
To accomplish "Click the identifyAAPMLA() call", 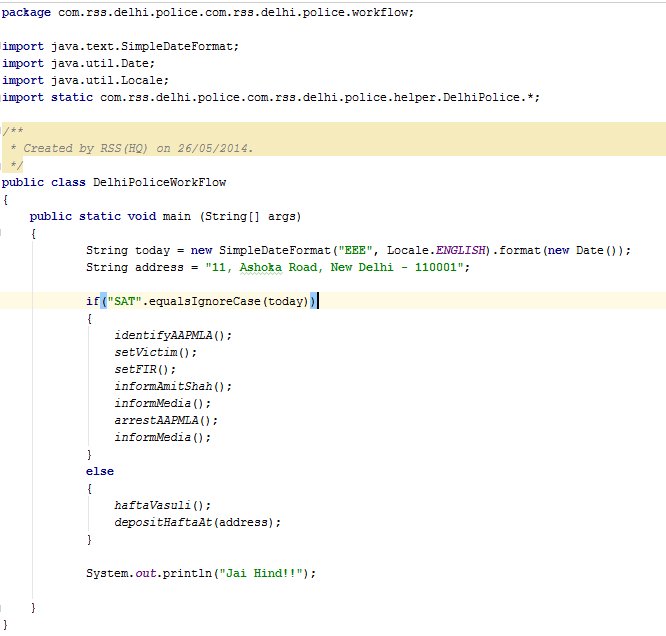I will point(173,335).
